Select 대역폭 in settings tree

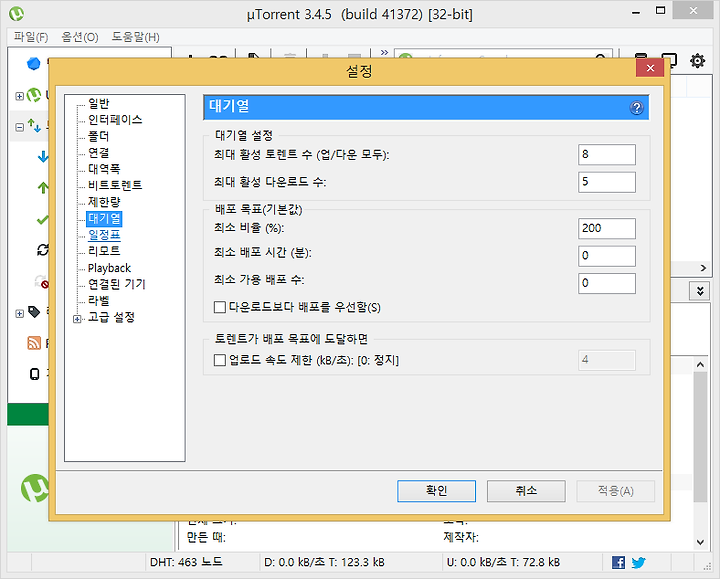pyautogui.click(x=104, y=169)
